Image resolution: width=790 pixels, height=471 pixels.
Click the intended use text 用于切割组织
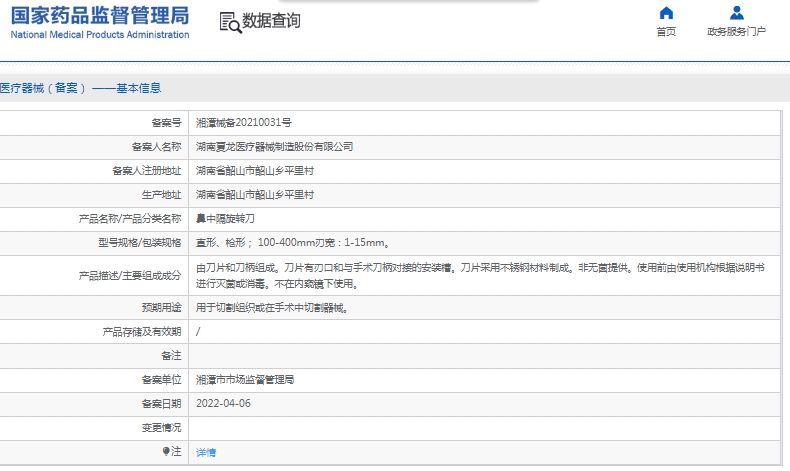tap(226, 308)
